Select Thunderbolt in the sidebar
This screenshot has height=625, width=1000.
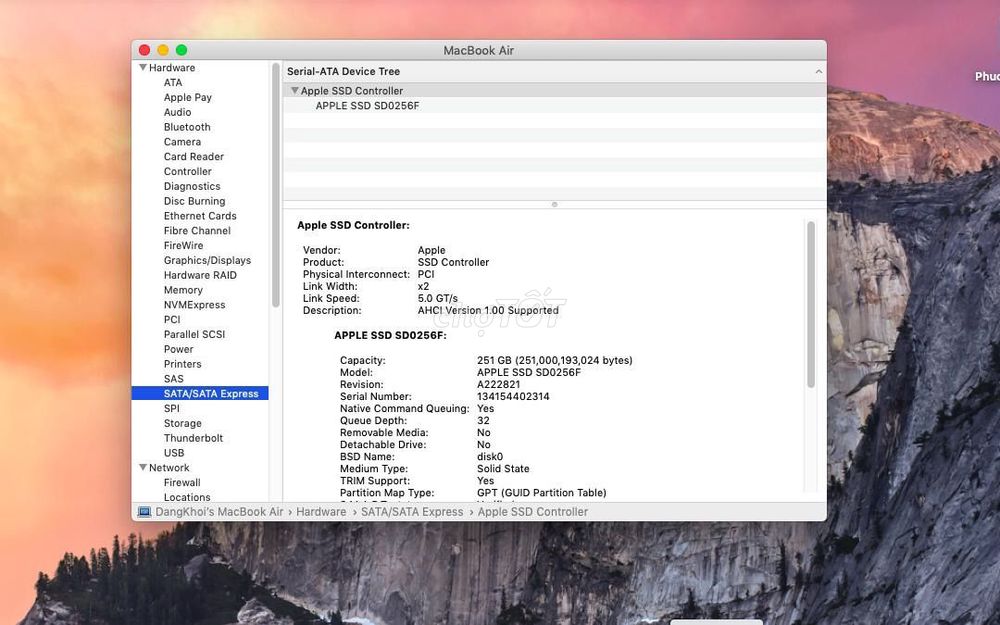[x=193, y=438]
